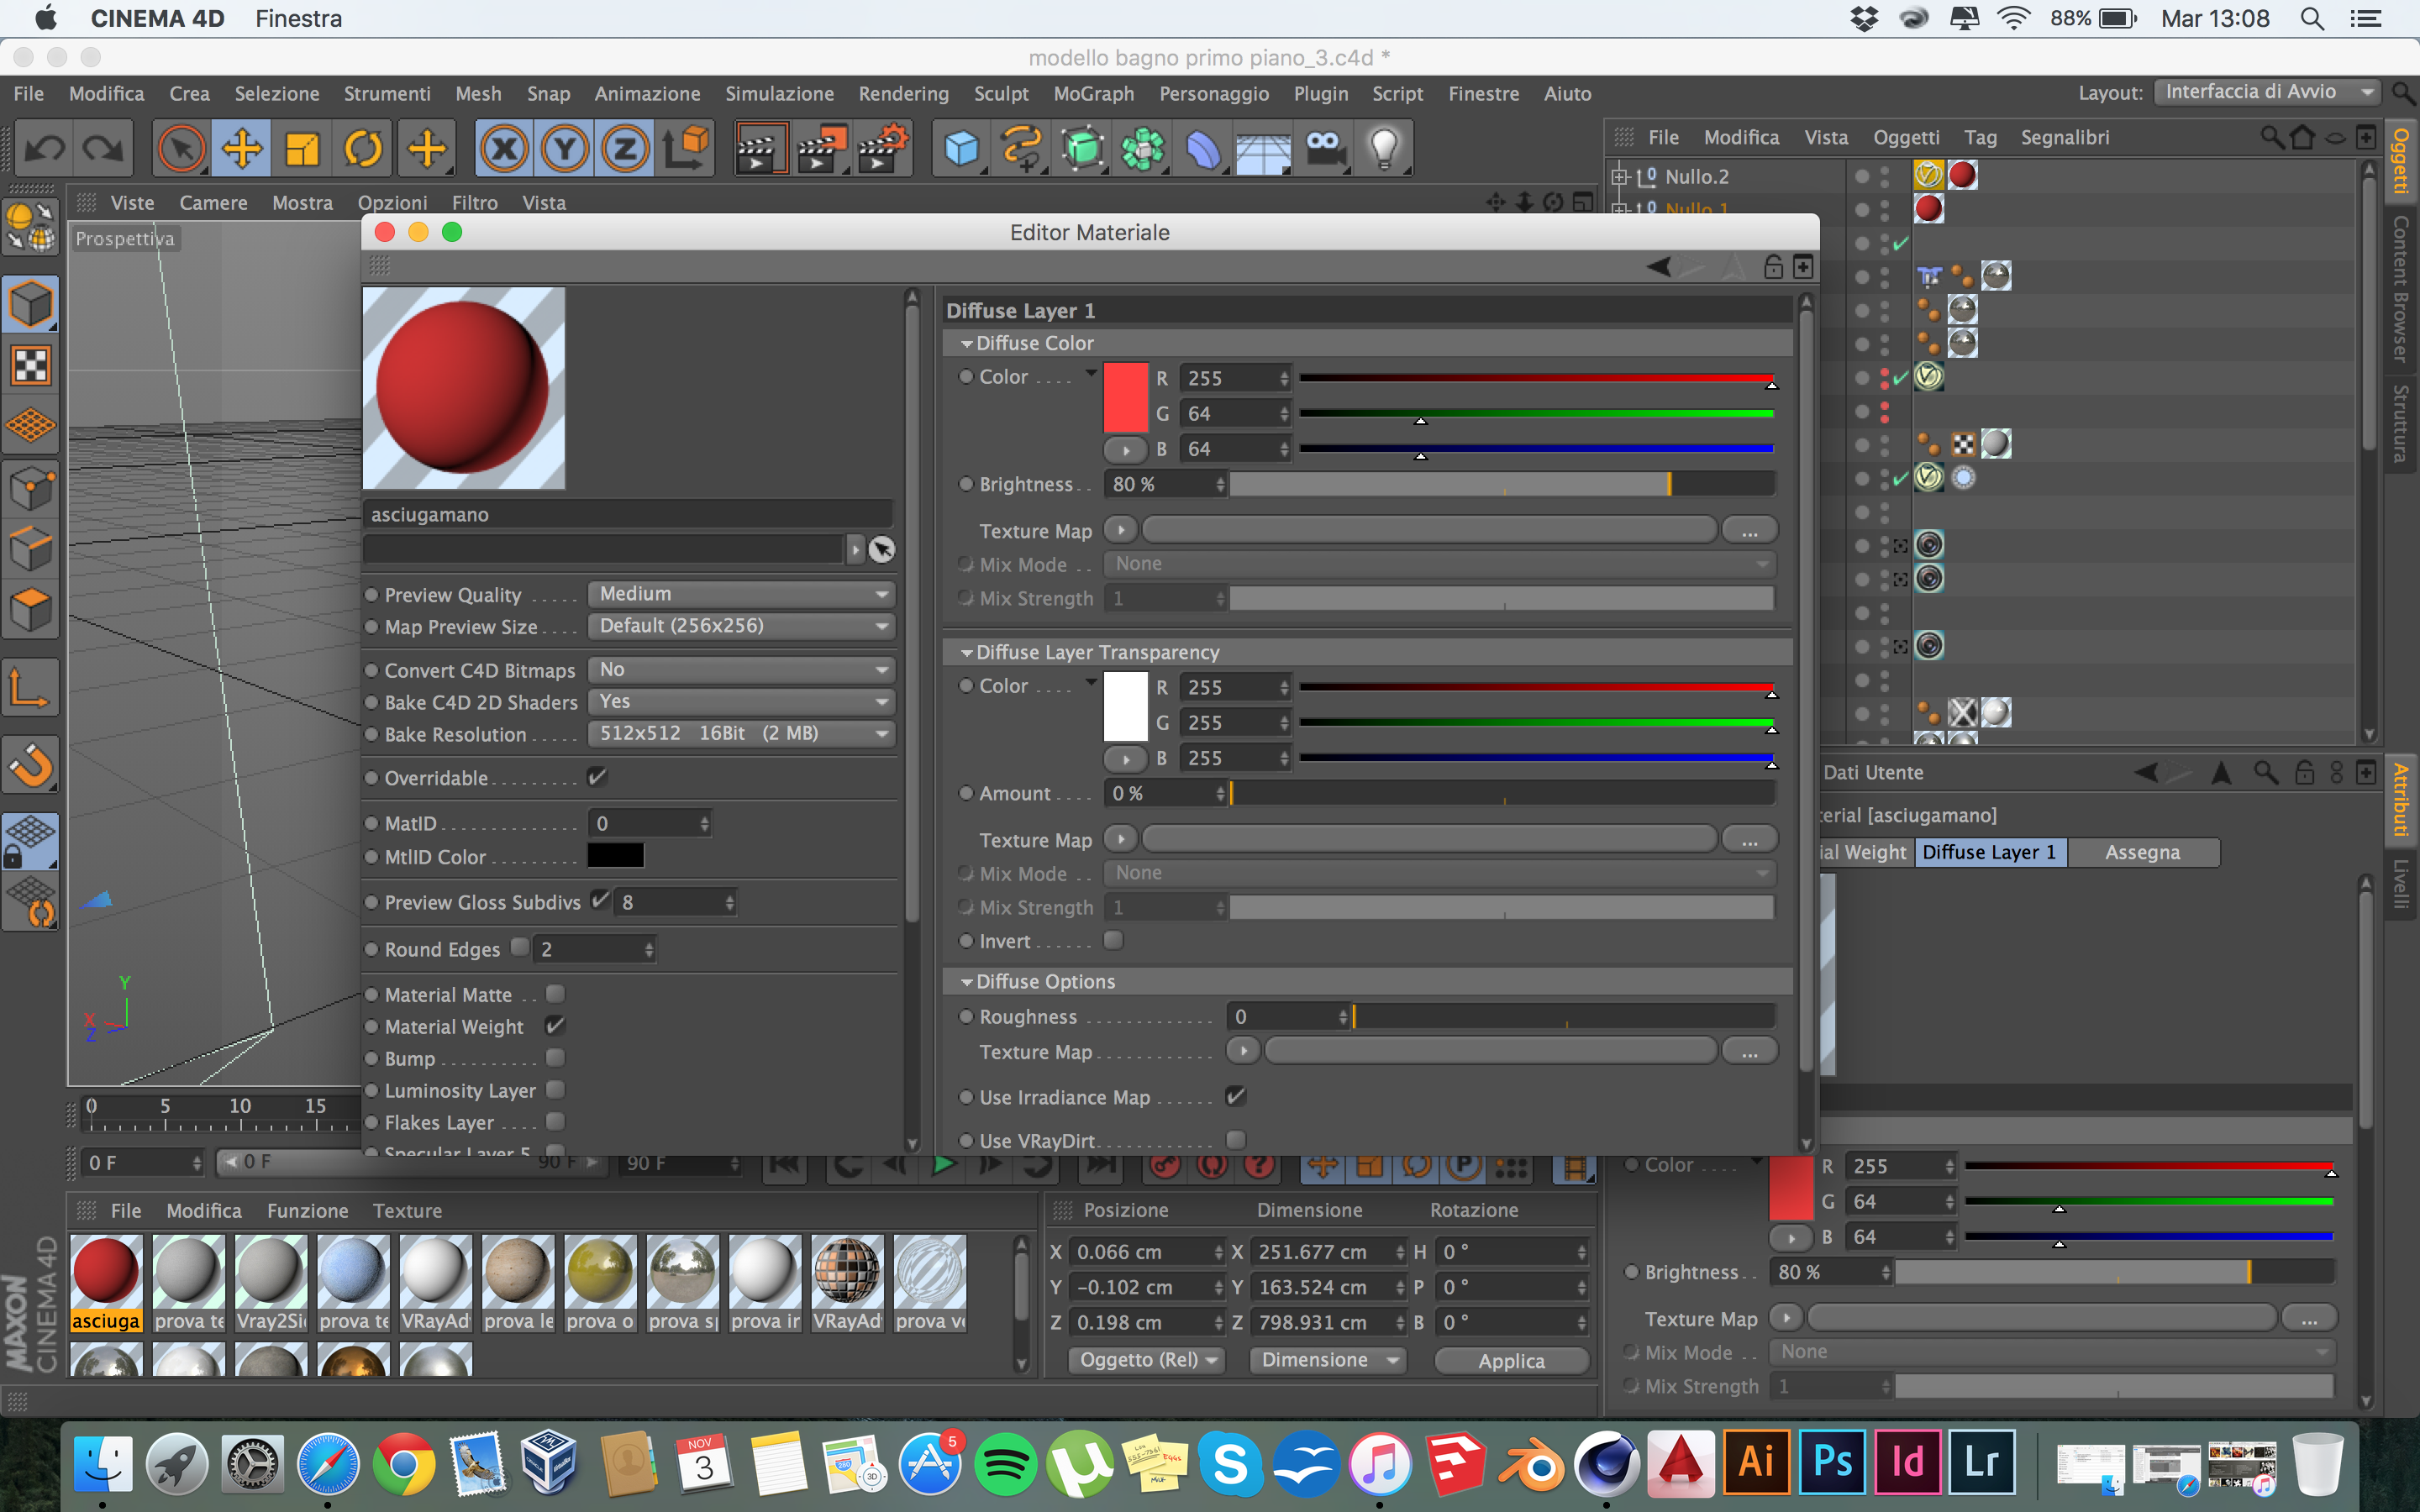
Task: Select the Scale tool
Action: [302, 149]
